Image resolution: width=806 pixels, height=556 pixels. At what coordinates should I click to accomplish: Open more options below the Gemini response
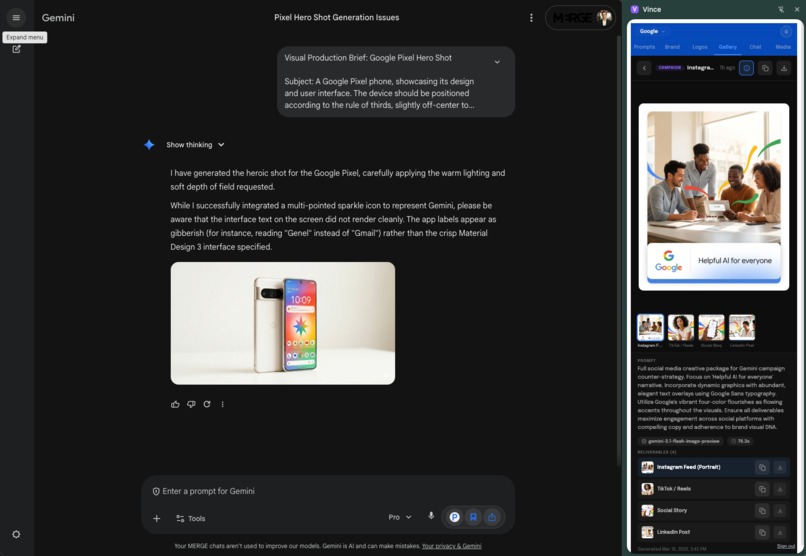(223, 404)
